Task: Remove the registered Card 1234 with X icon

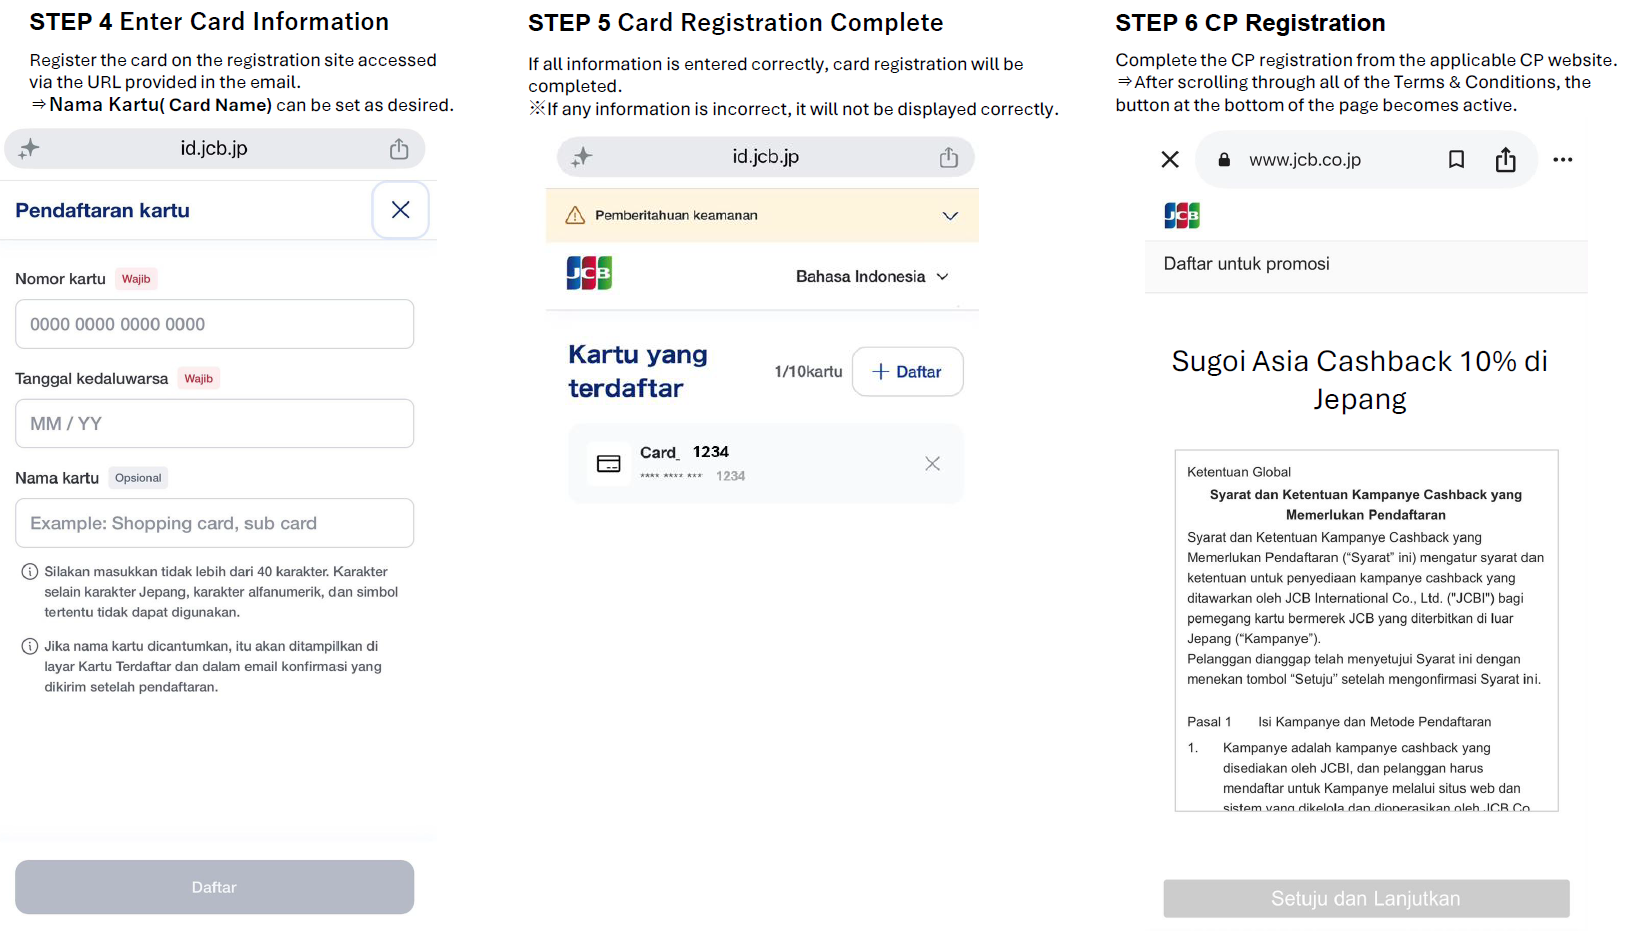Action: coord(932,463)
